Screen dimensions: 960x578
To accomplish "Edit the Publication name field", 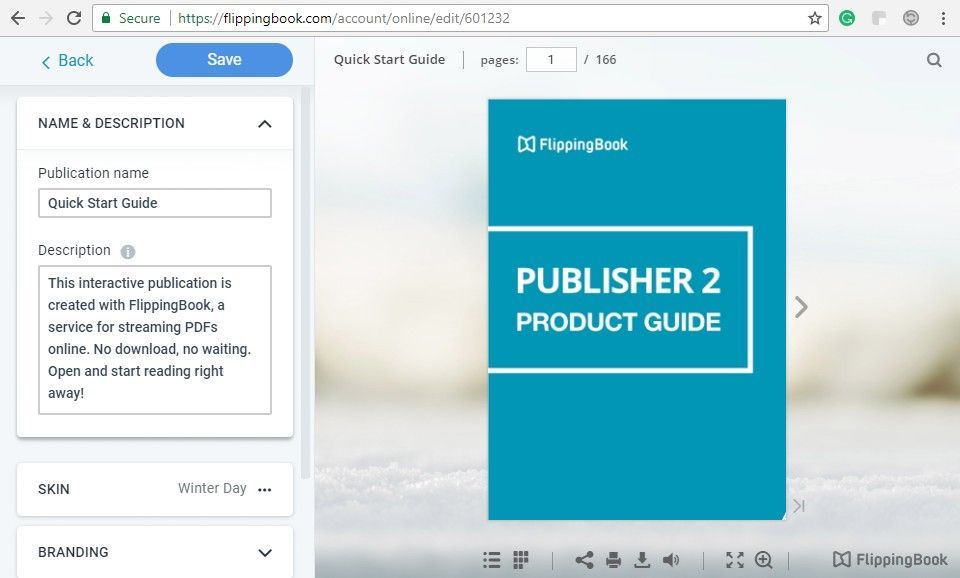I will coord(155,203).
